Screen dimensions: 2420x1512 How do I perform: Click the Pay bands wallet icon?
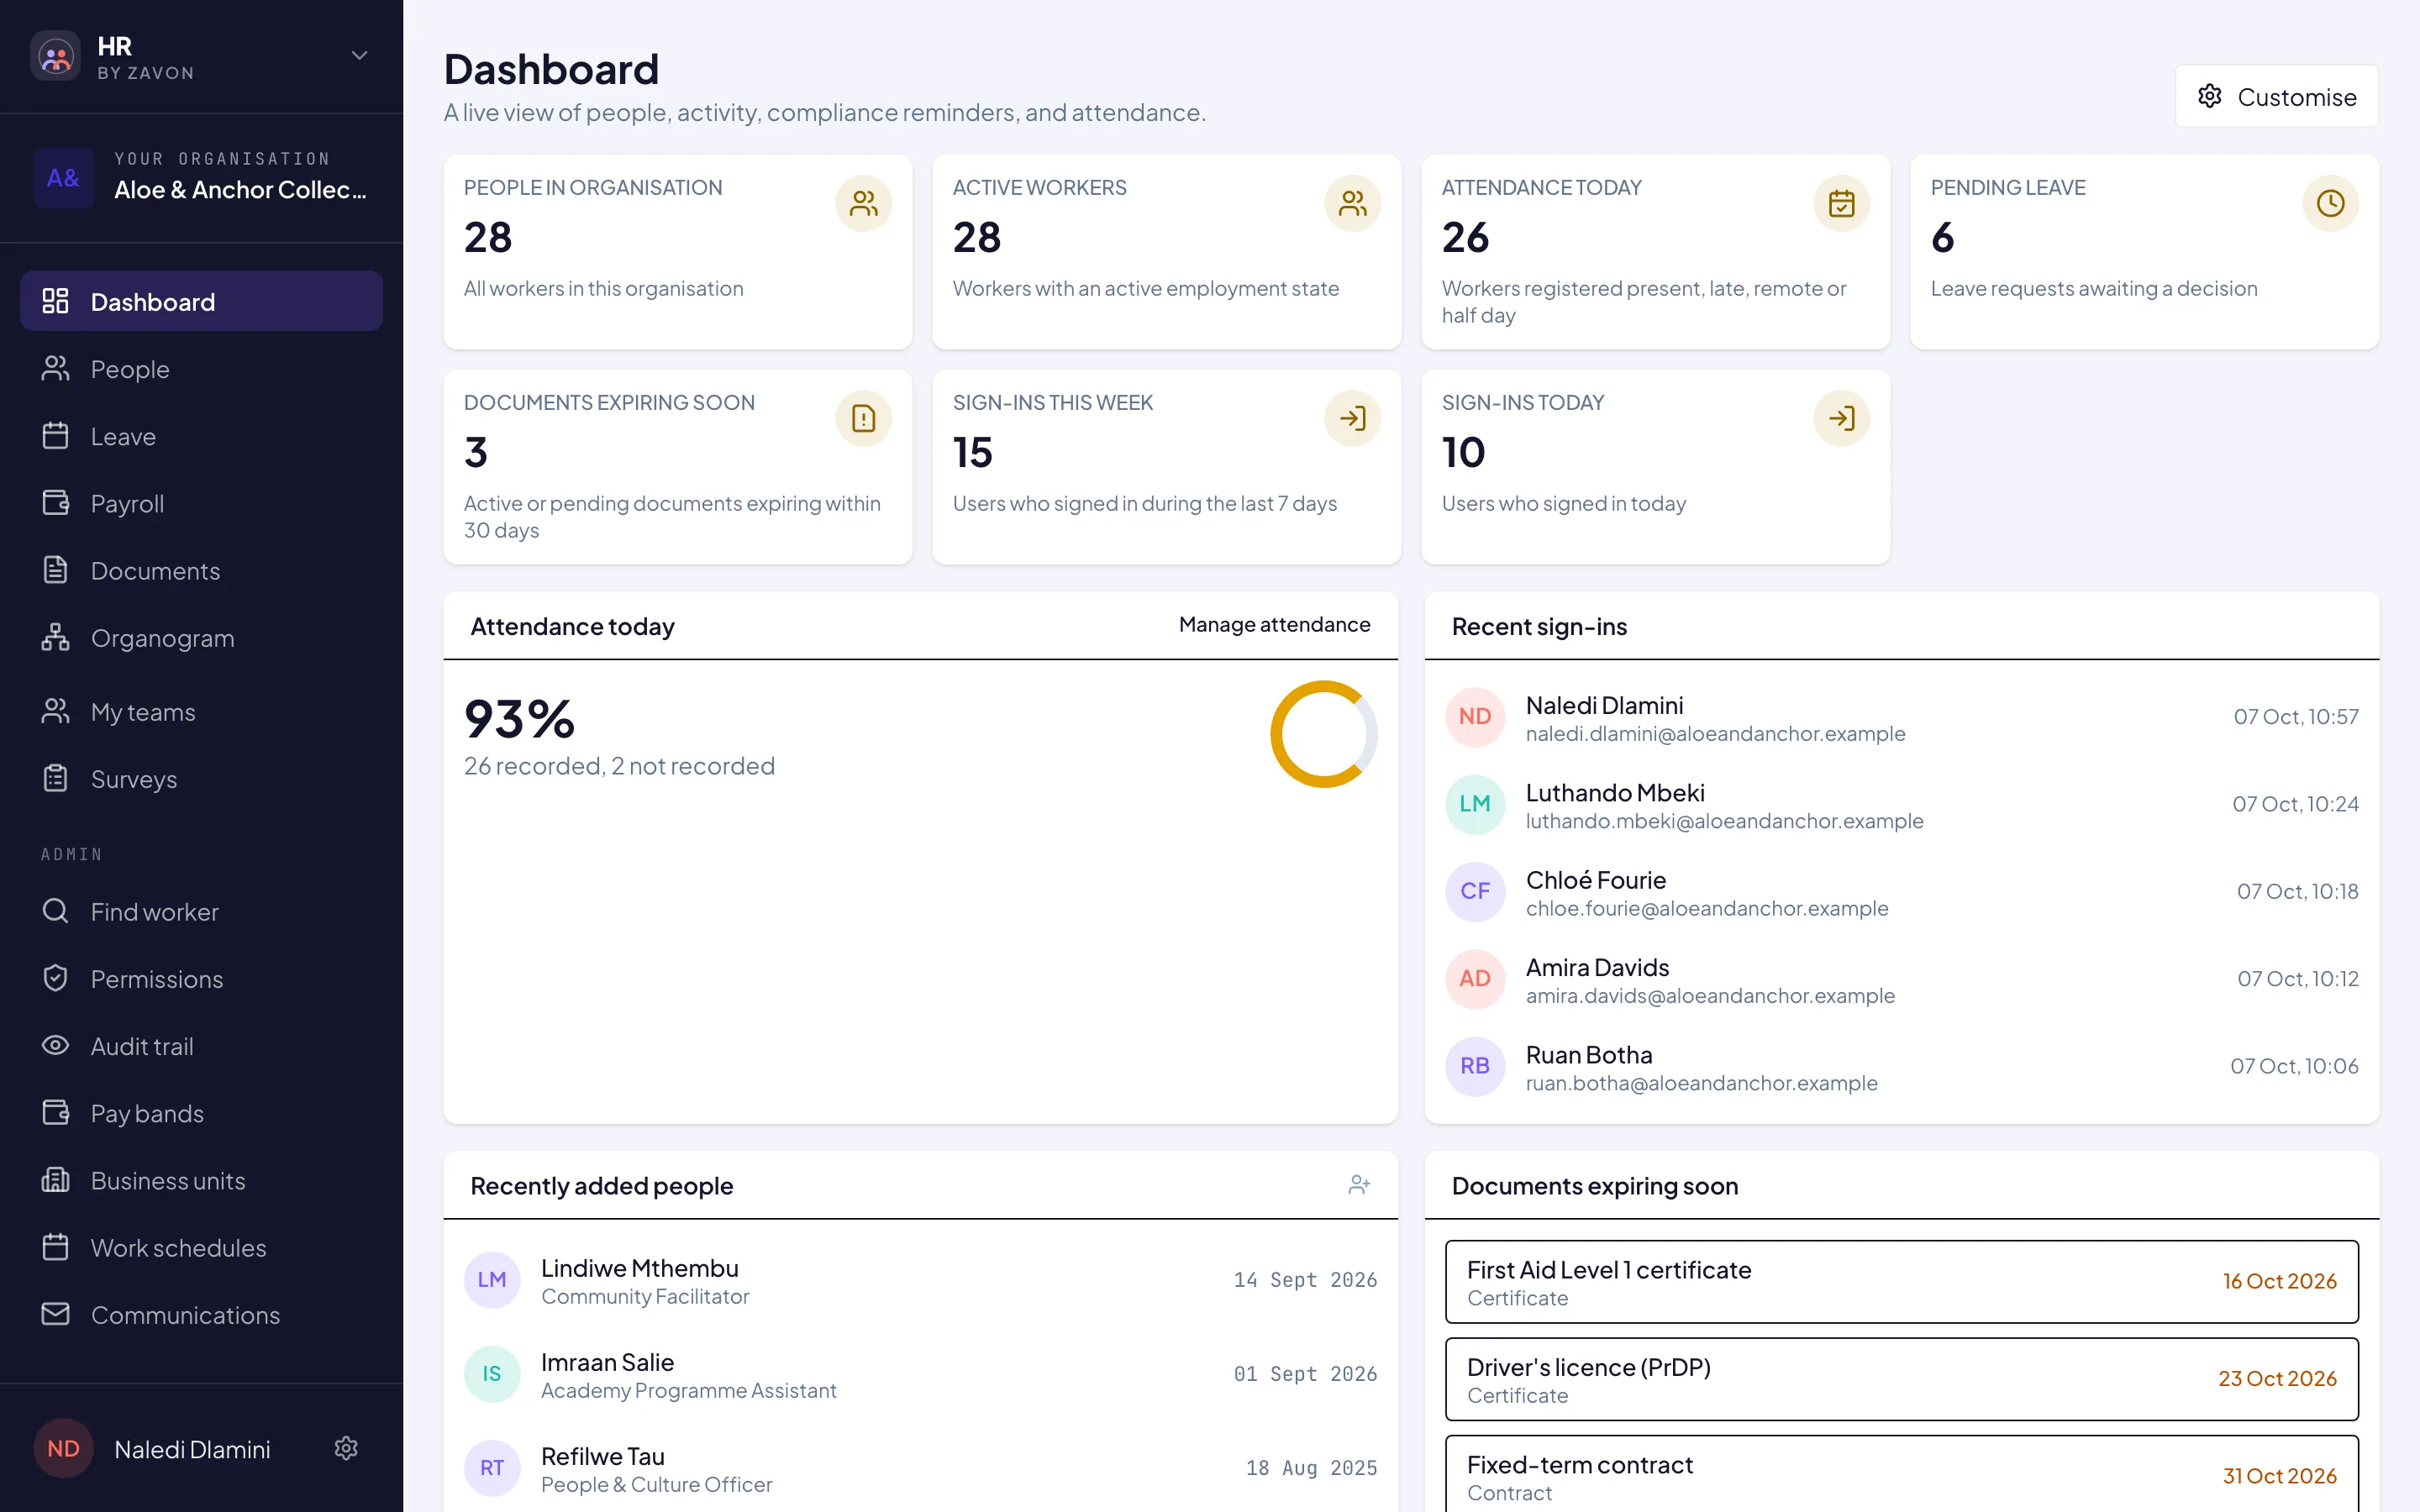click(x=55, y=1111)
